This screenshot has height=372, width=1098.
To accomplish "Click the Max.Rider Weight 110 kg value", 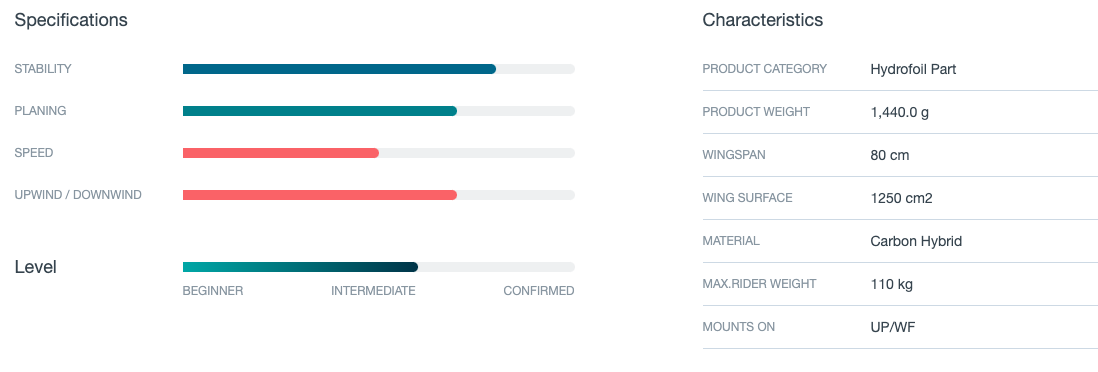I will (x=891, y=284).
